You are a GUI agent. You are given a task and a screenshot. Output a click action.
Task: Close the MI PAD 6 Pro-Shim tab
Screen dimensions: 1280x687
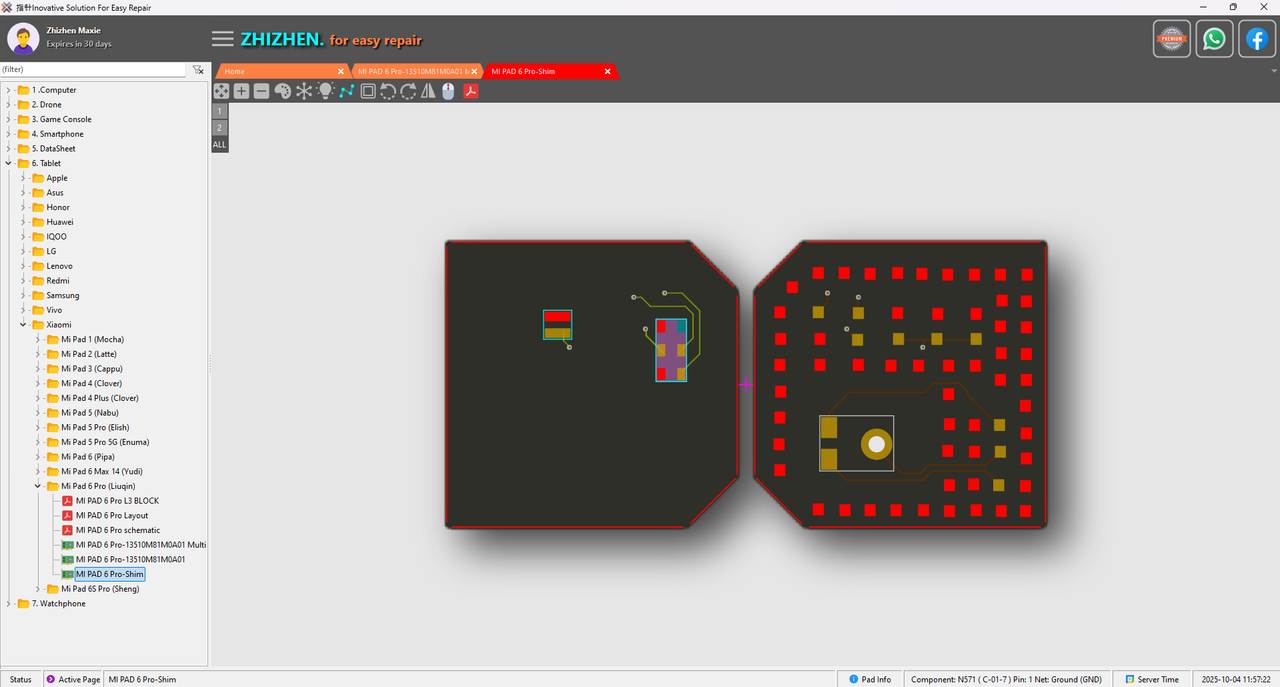click(x=607, y=71)
